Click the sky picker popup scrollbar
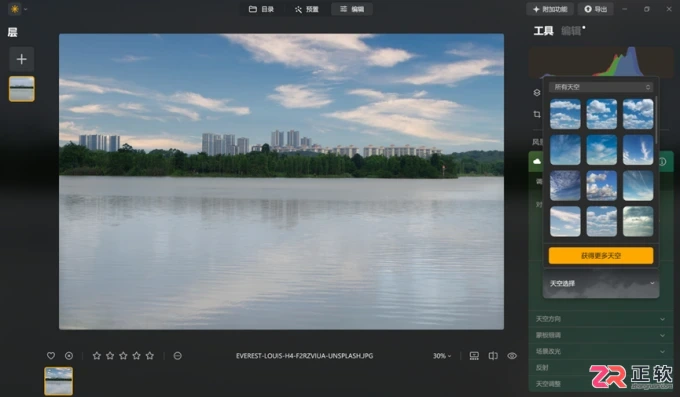 click(656, 120)
